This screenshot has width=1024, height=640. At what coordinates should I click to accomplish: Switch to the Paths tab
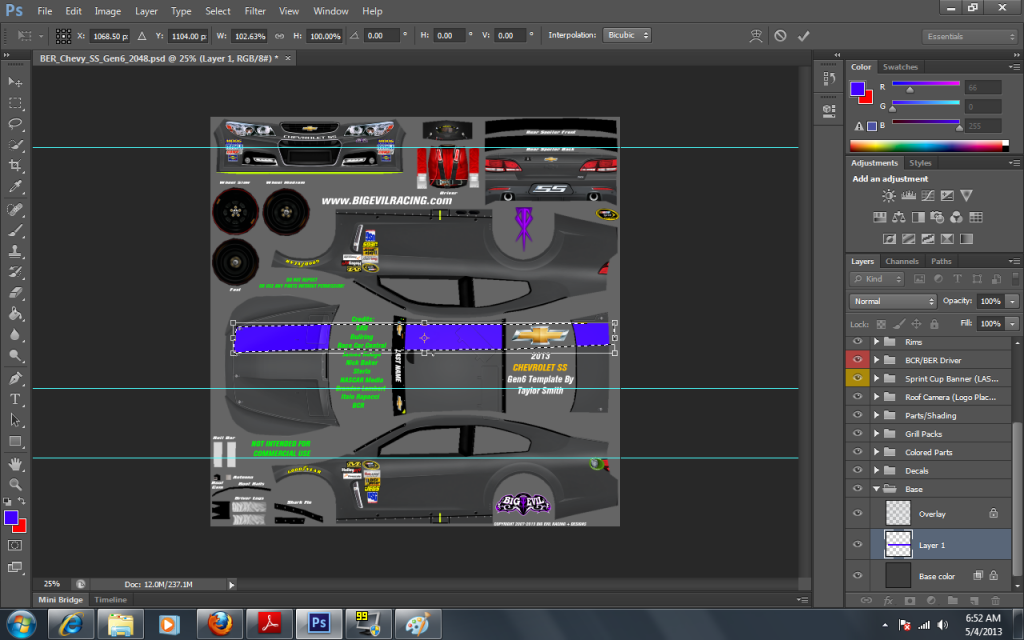[941, 261]
